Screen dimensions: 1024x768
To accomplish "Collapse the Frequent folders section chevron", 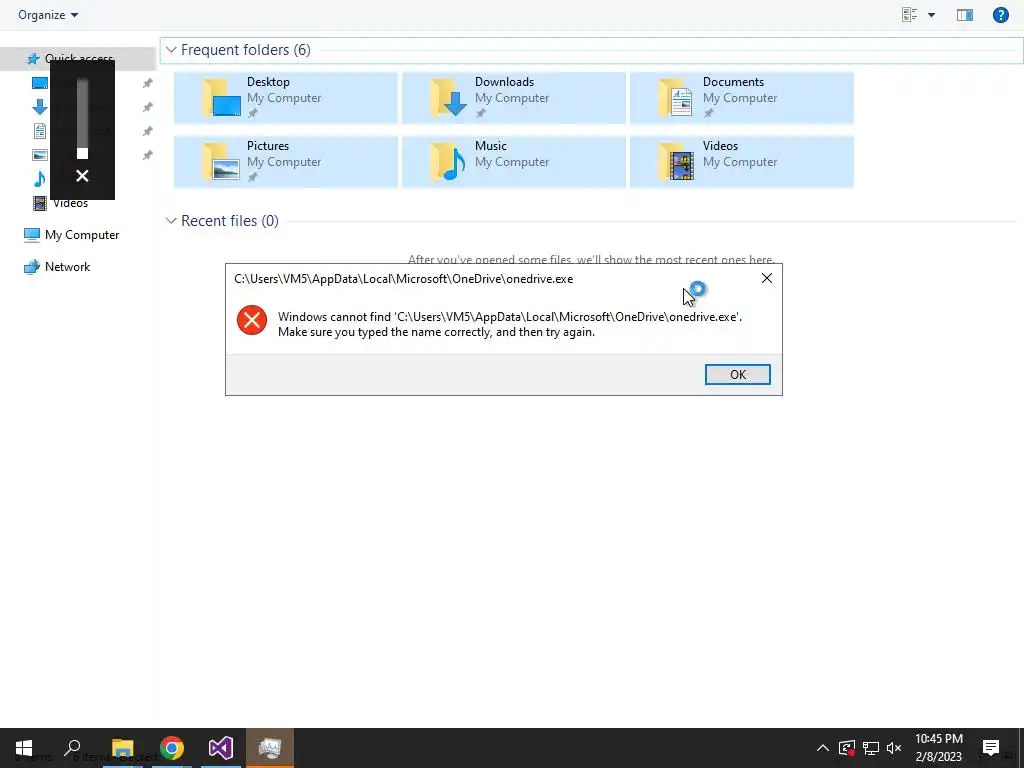I will 171,50.
